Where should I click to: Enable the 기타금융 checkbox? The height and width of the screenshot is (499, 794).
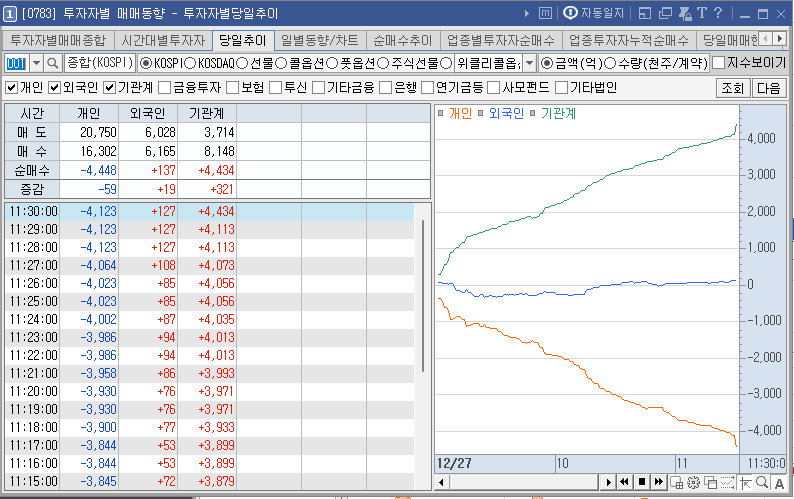point(319,88)
